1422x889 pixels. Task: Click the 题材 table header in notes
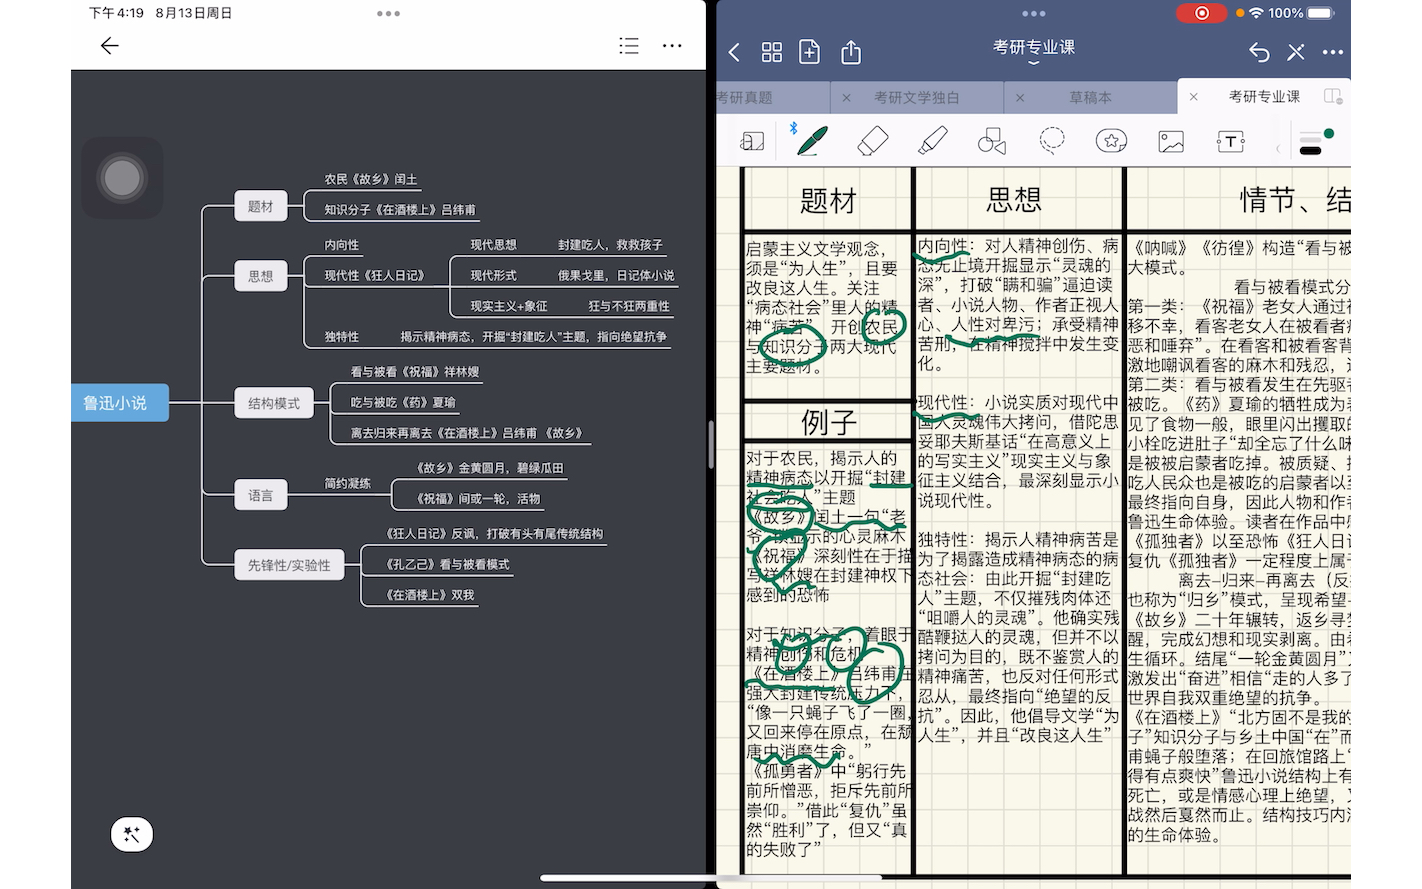828,201
